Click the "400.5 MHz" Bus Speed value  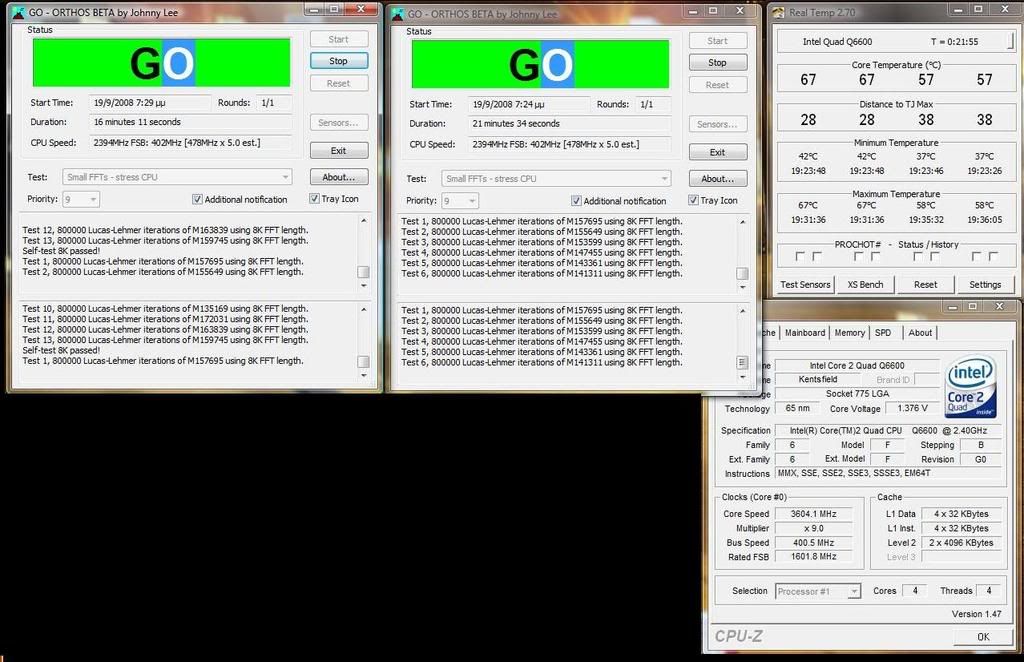[813, 543]
